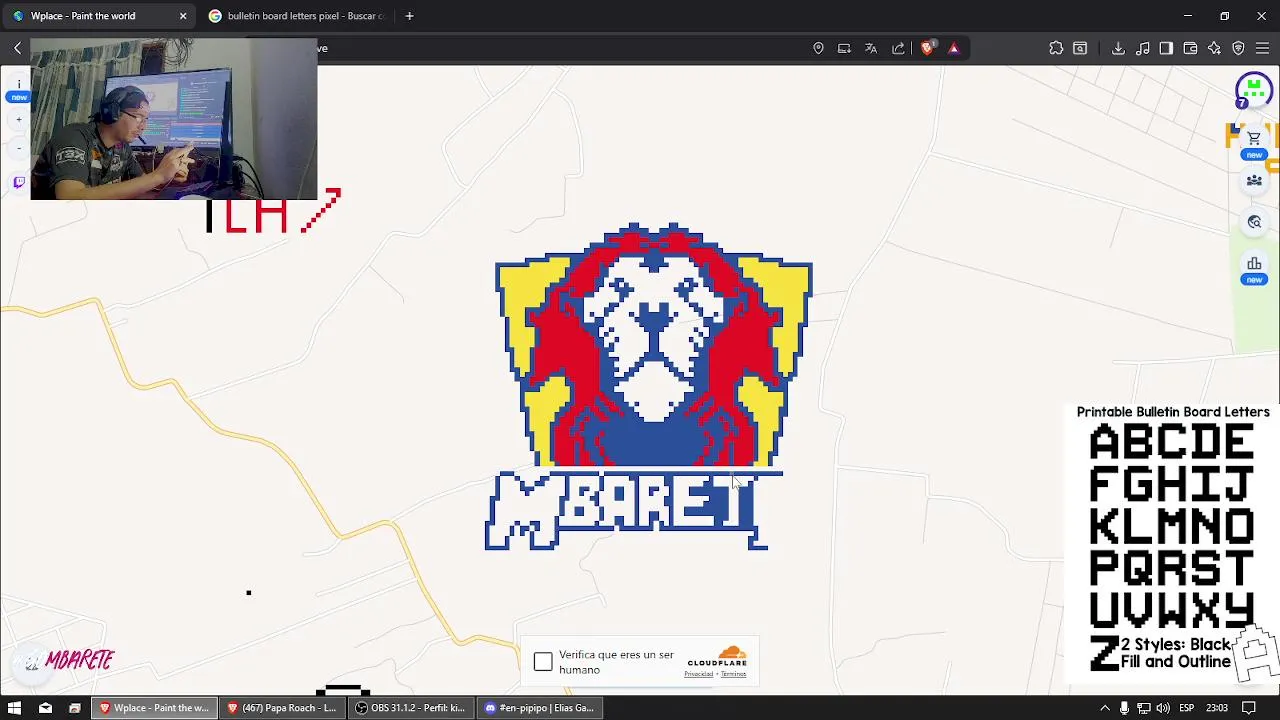The height and width of the screenshot is (720, 1280).
Task: Zoom in the map with plus button
Action: 18,120
